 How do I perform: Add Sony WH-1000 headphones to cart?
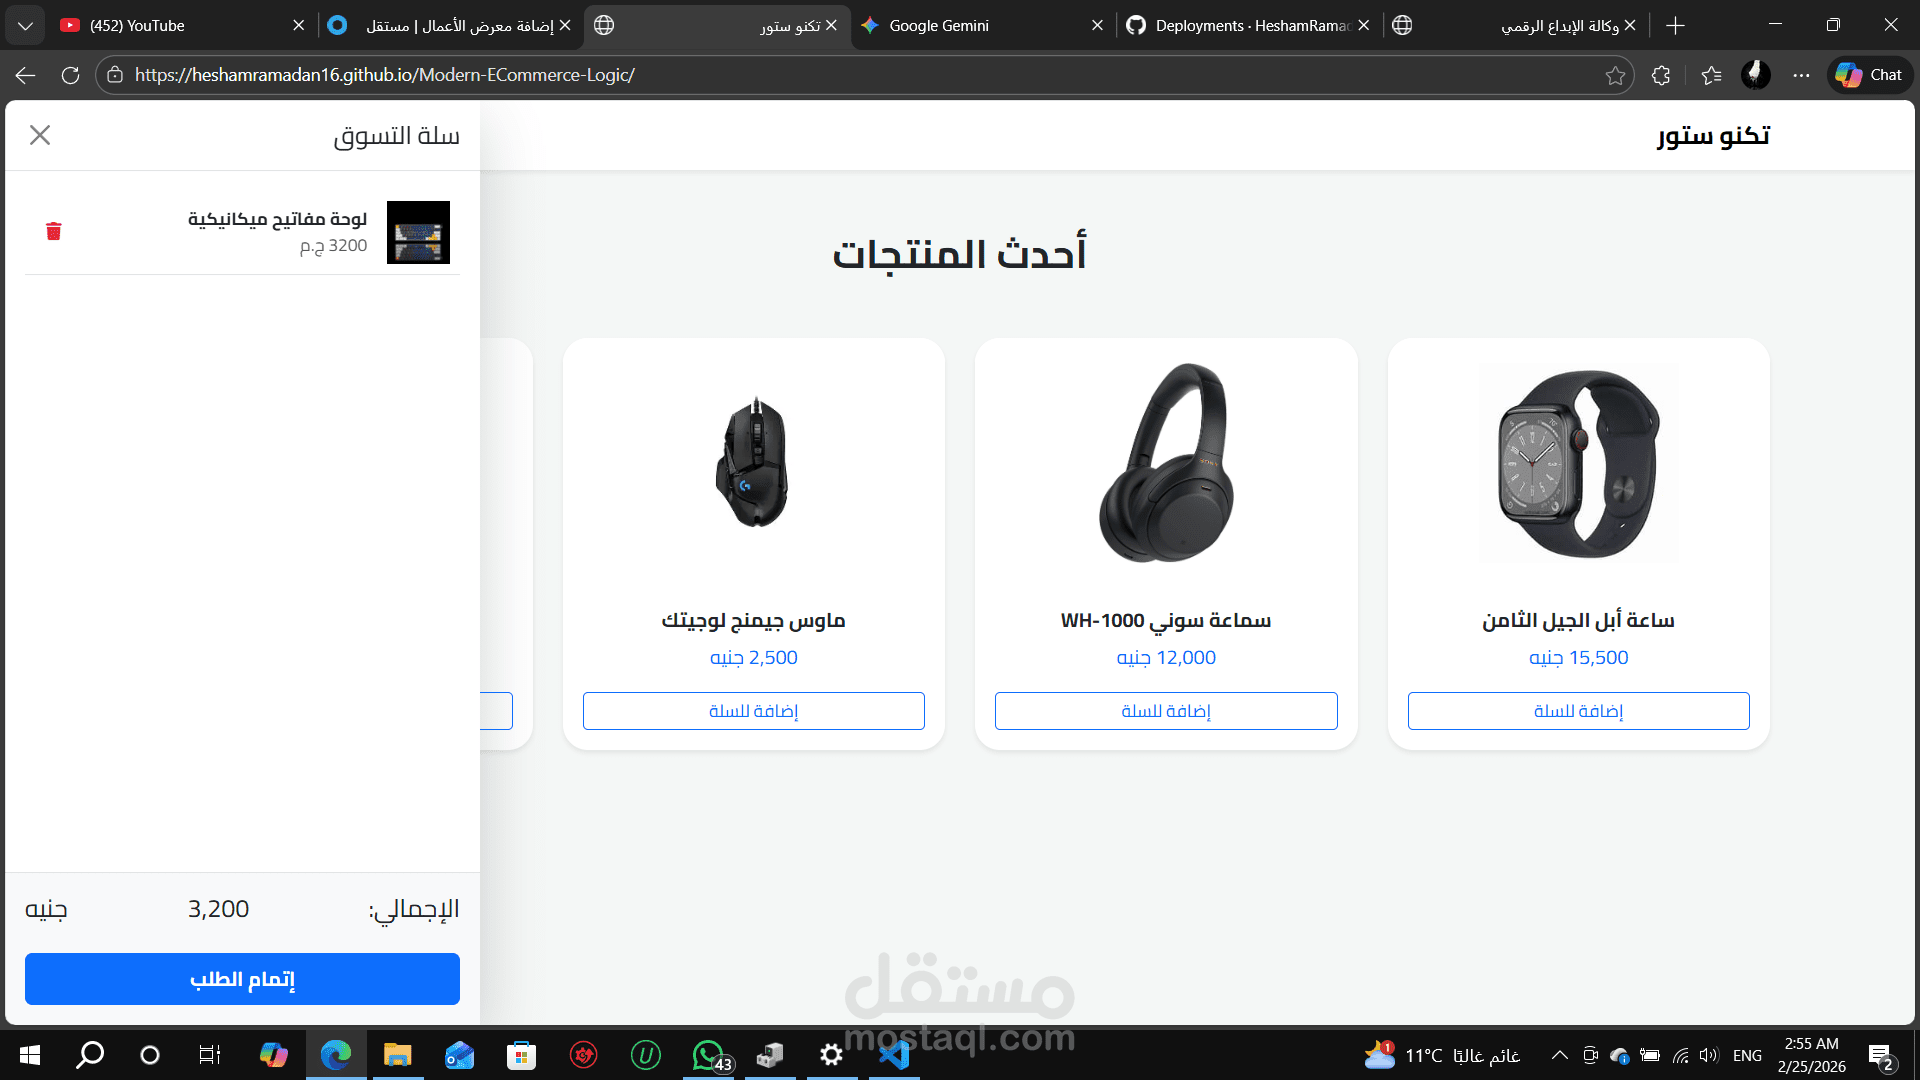[1166, 711]
